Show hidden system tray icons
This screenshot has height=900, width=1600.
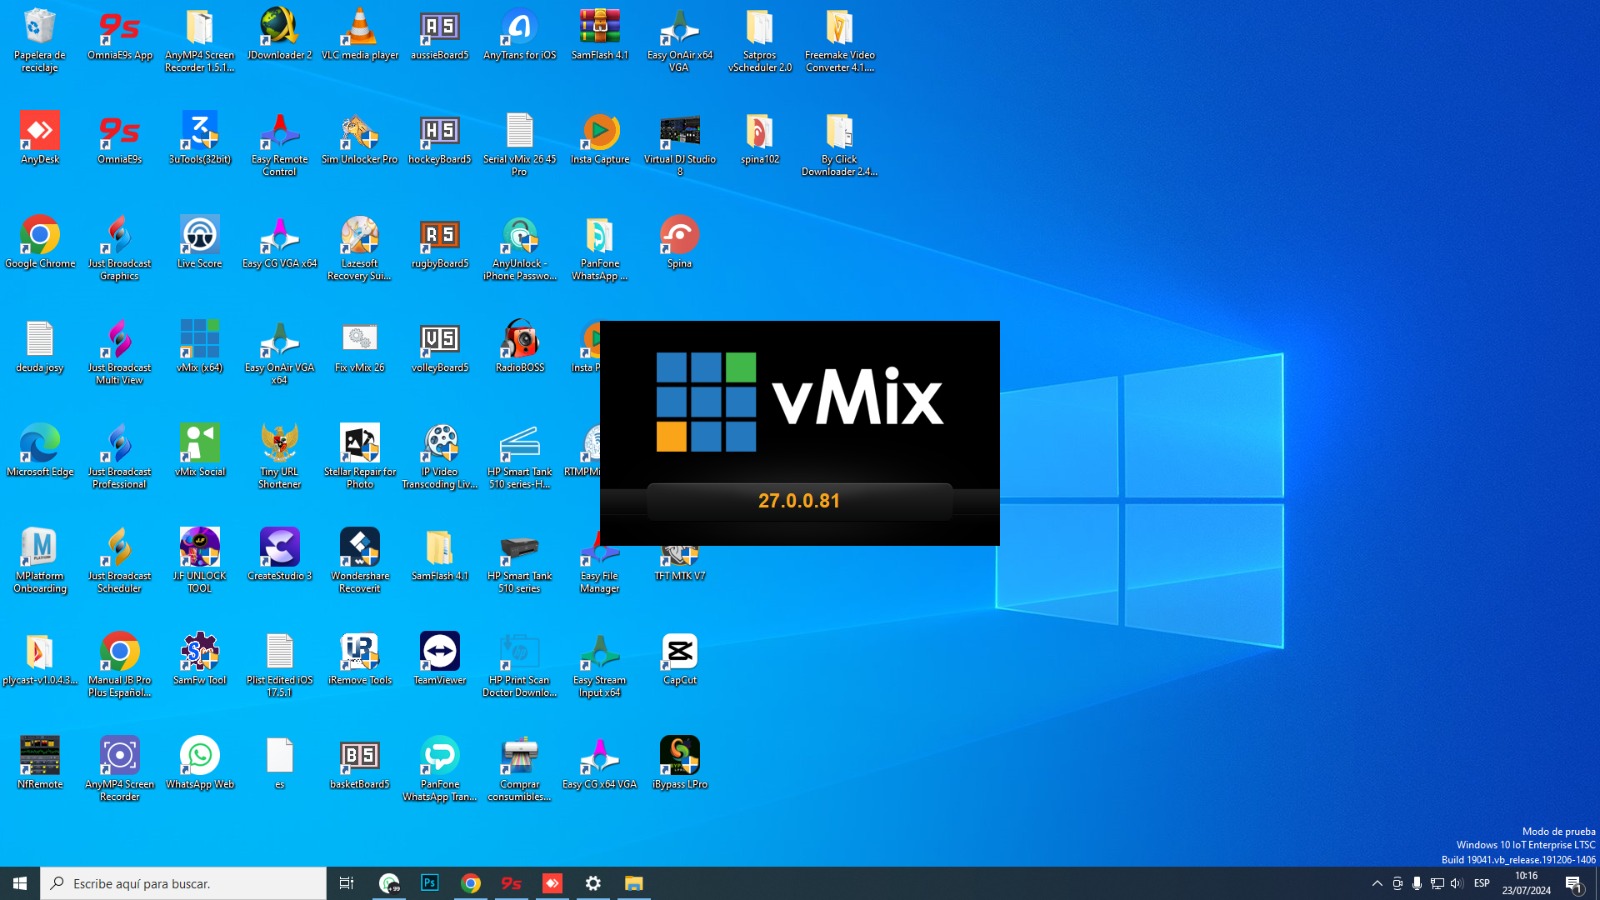click(1377, 883)
